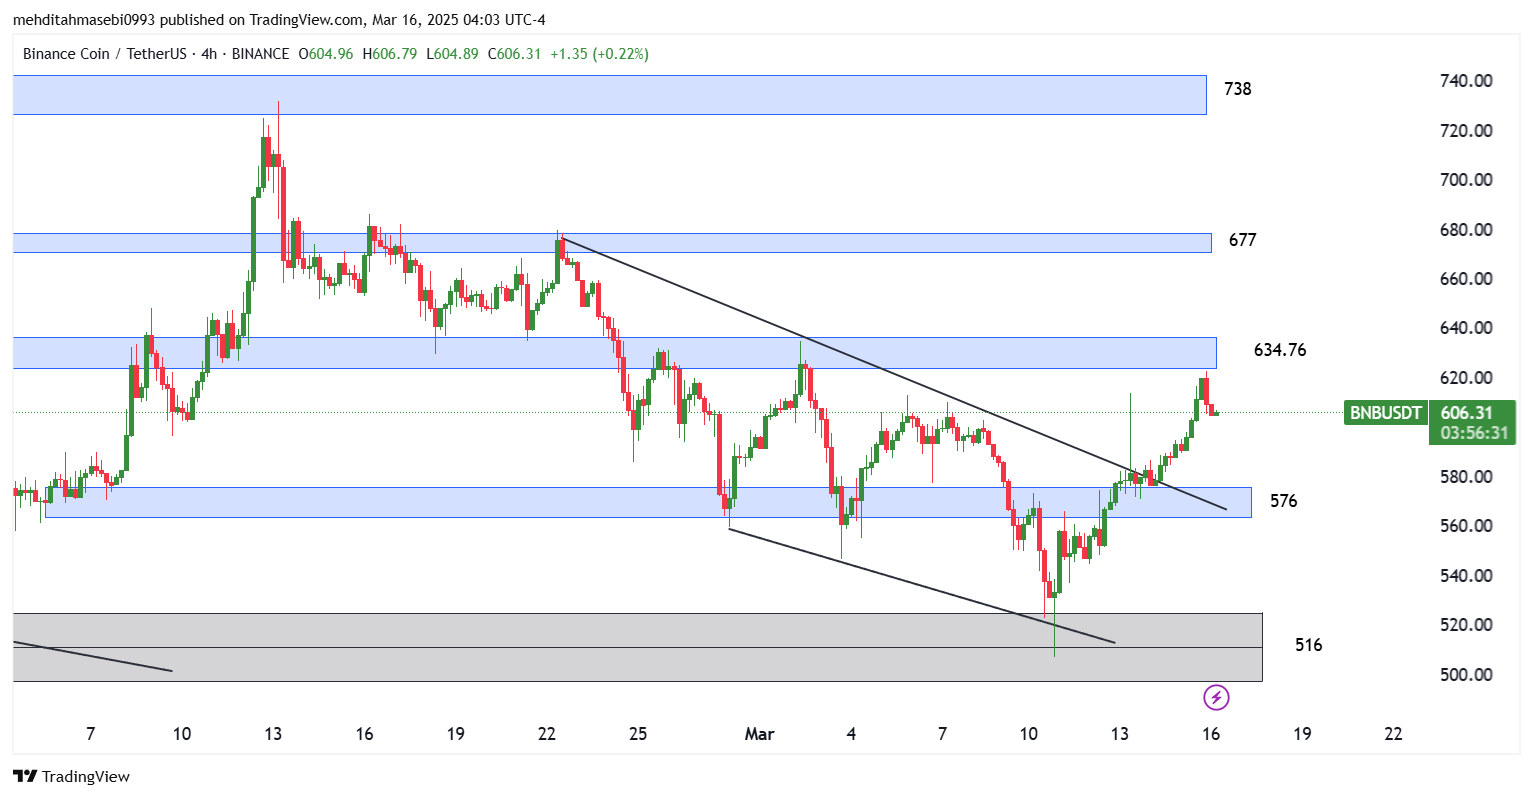This screenshot has height=798, width=1533.
Task: Click the 720.00 price axis label
Action: point(1467,131)
